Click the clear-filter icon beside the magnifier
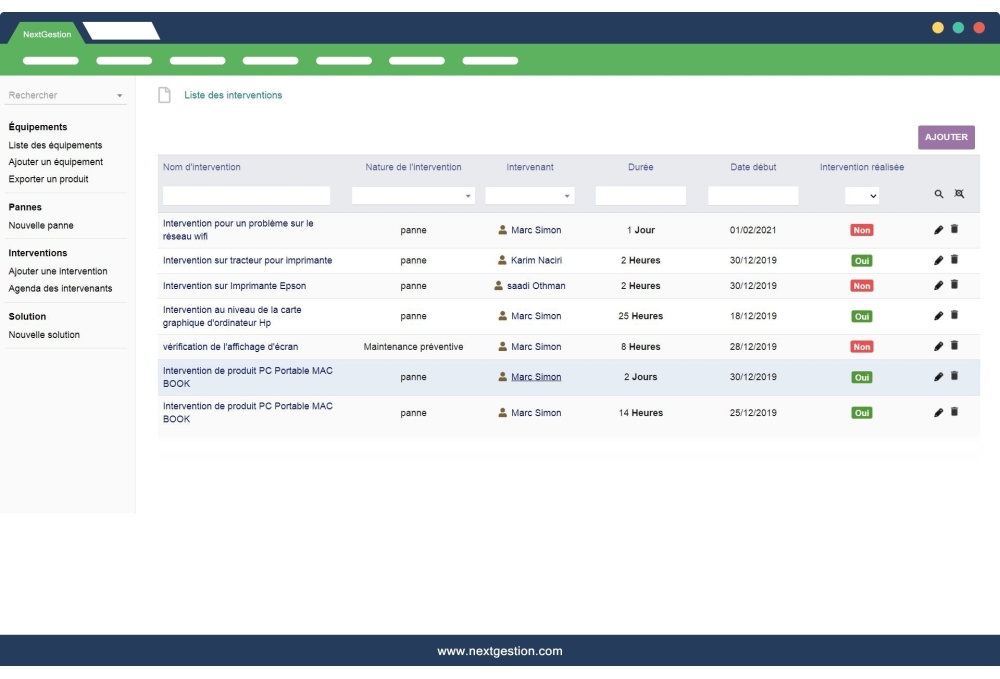The image size is (1000, 679). 959,194
